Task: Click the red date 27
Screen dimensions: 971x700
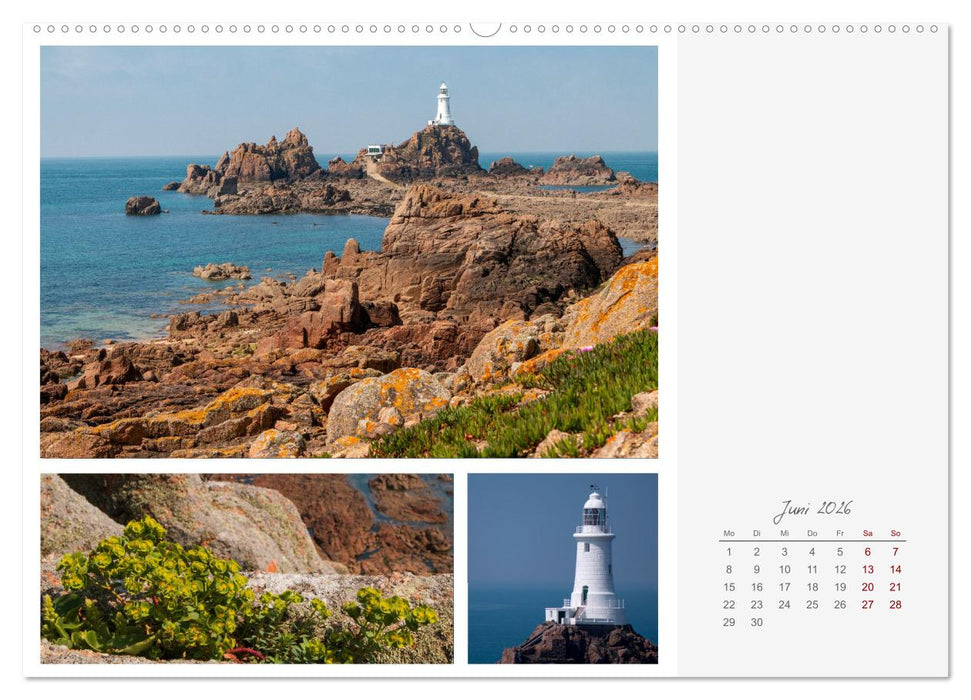Action: [x=868, y=604]
